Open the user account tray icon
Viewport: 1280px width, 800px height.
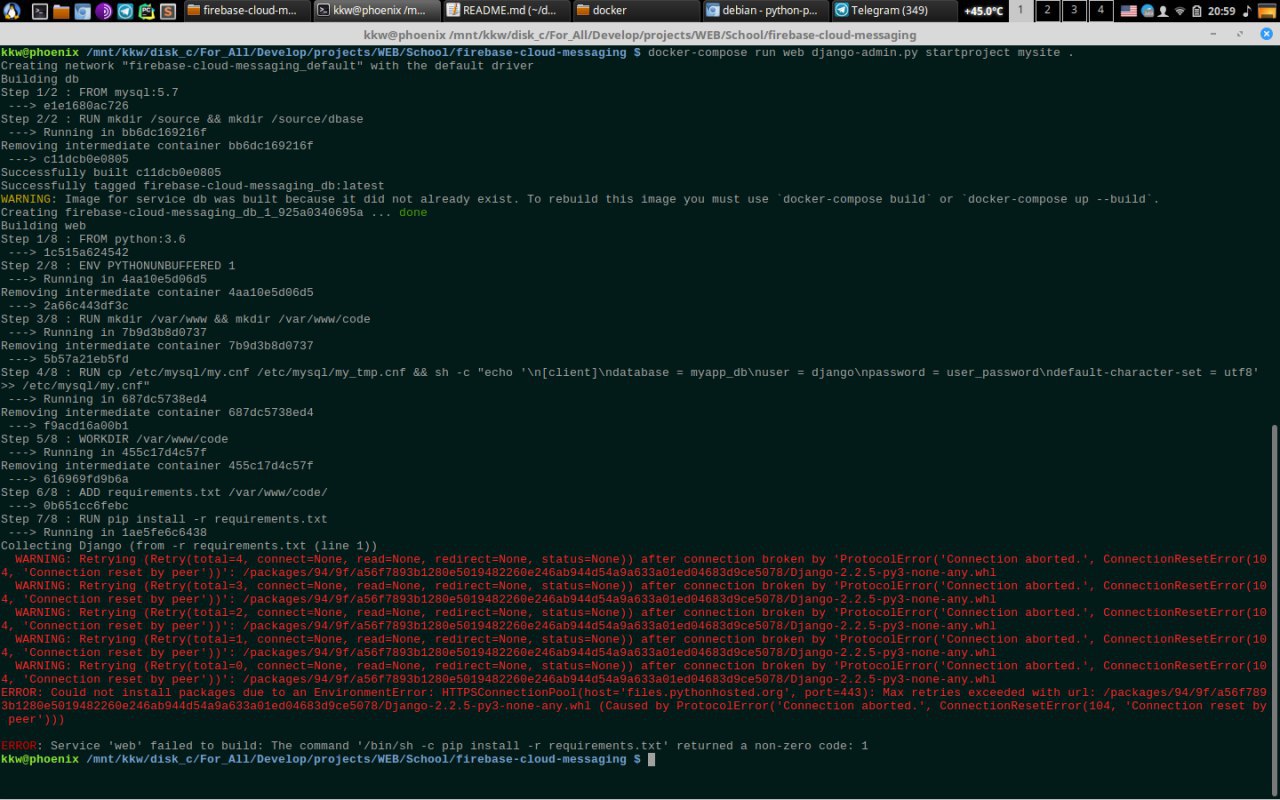(x=1163, y=11)
